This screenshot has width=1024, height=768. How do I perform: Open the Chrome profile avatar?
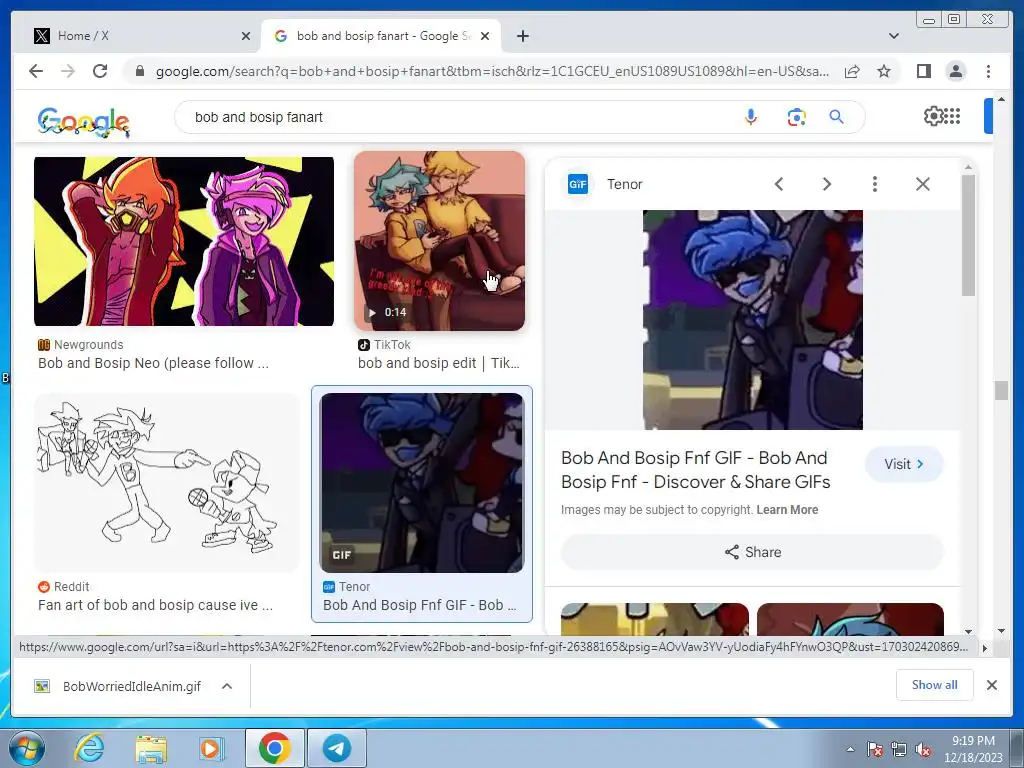tap(955, 71)
